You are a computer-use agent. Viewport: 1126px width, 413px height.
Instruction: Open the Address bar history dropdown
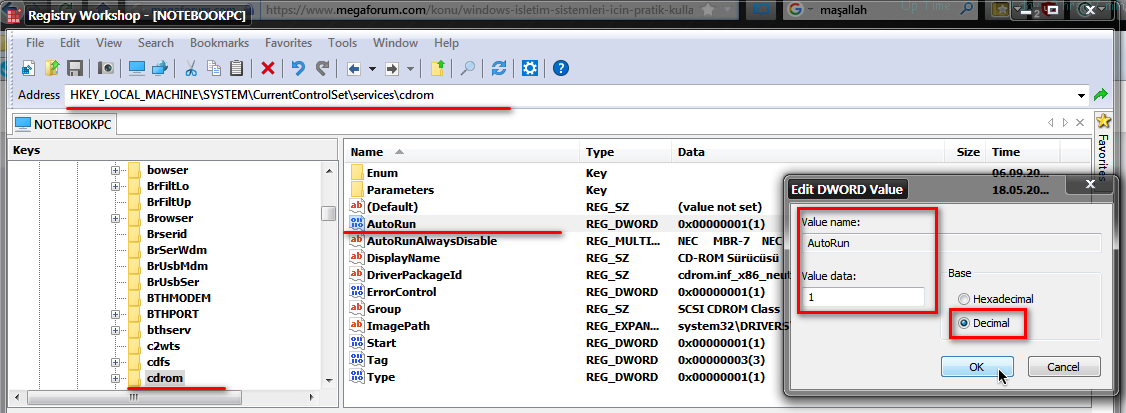(x=1081, y=96)
